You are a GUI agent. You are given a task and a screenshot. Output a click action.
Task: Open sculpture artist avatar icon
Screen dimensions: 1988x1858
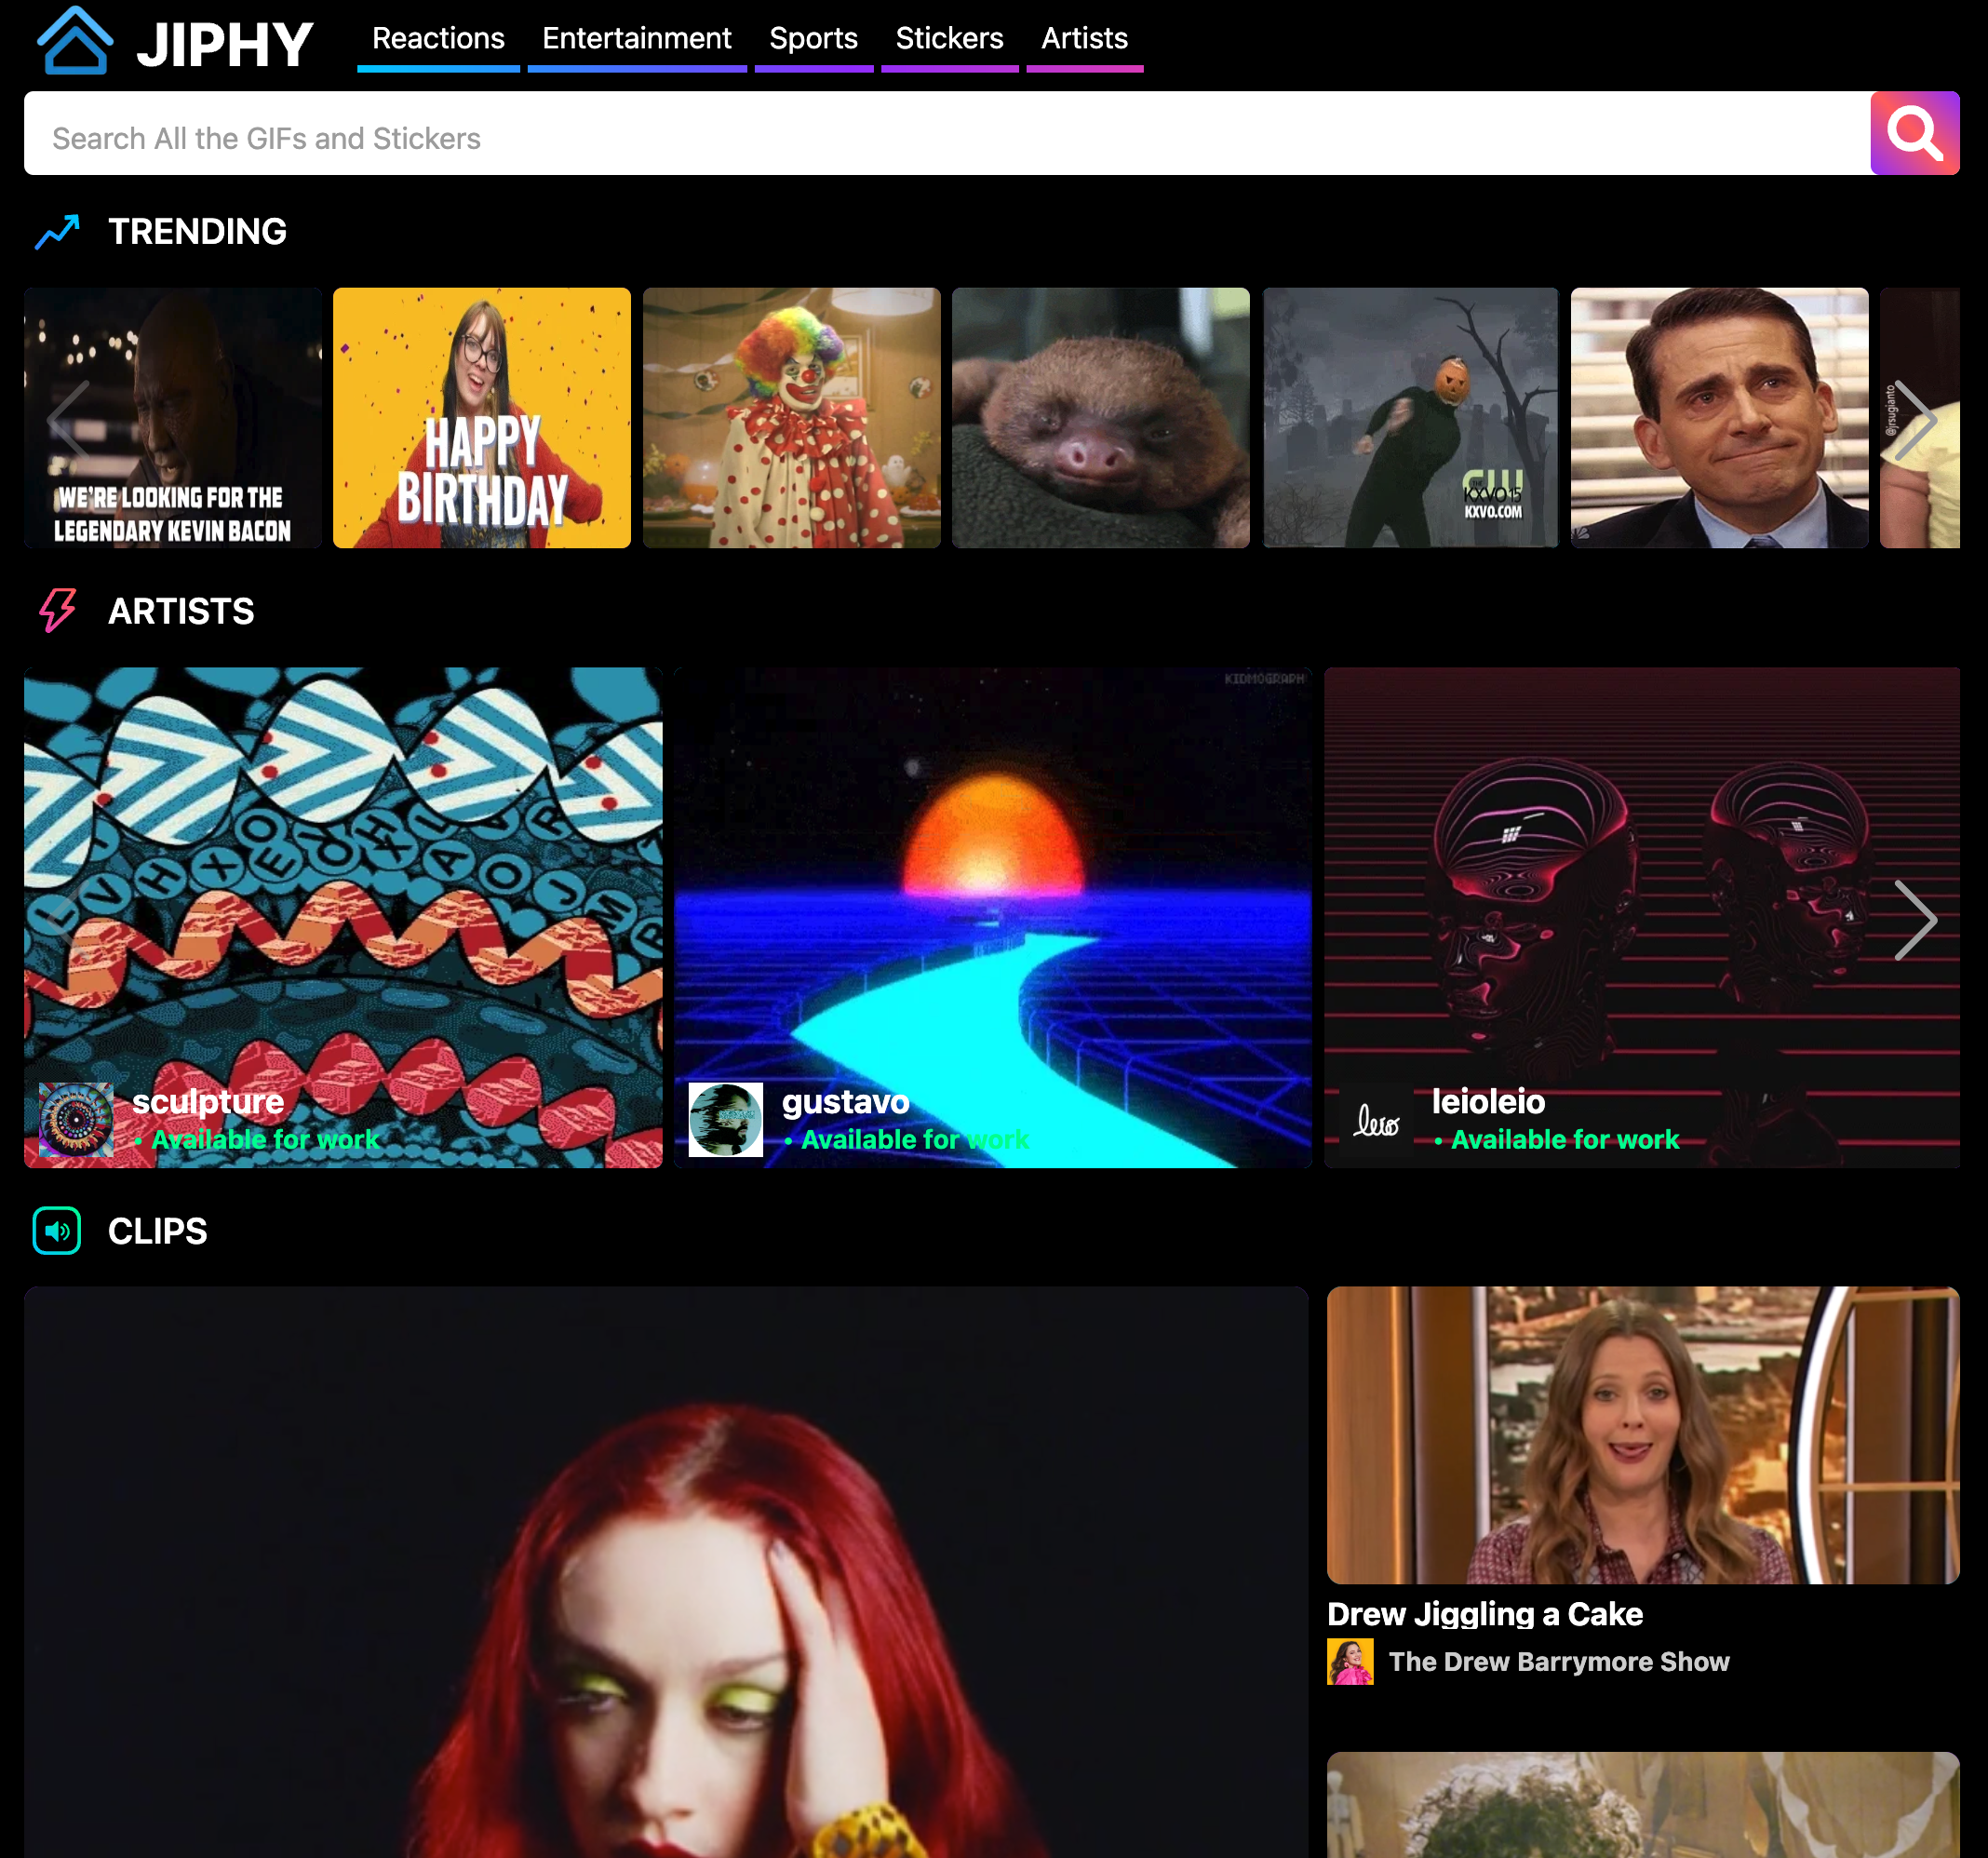76,1119
